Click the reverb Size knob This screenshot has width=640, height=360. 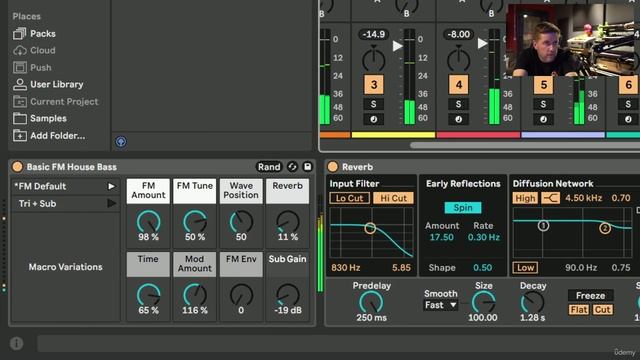click(483, 302)
